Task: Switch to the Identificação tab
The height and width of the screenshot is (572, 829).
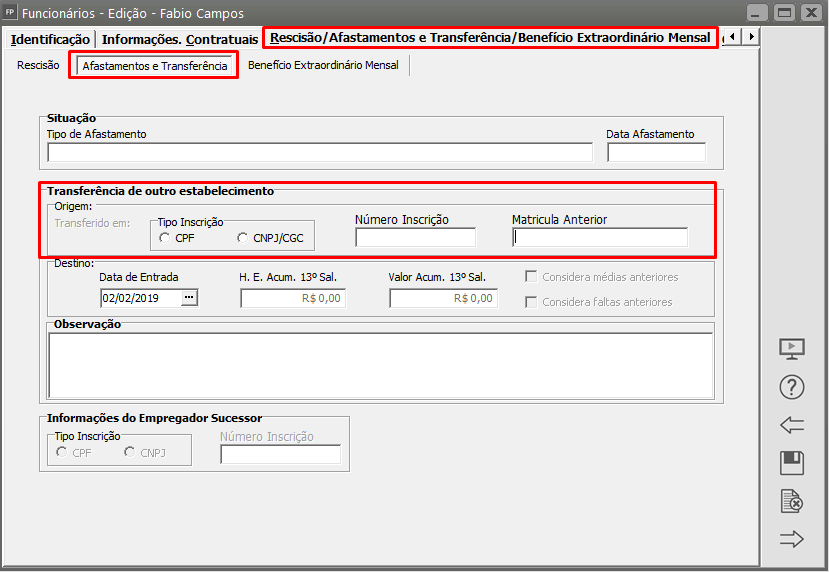Action: pyautogui.click(x=50, y=39)
